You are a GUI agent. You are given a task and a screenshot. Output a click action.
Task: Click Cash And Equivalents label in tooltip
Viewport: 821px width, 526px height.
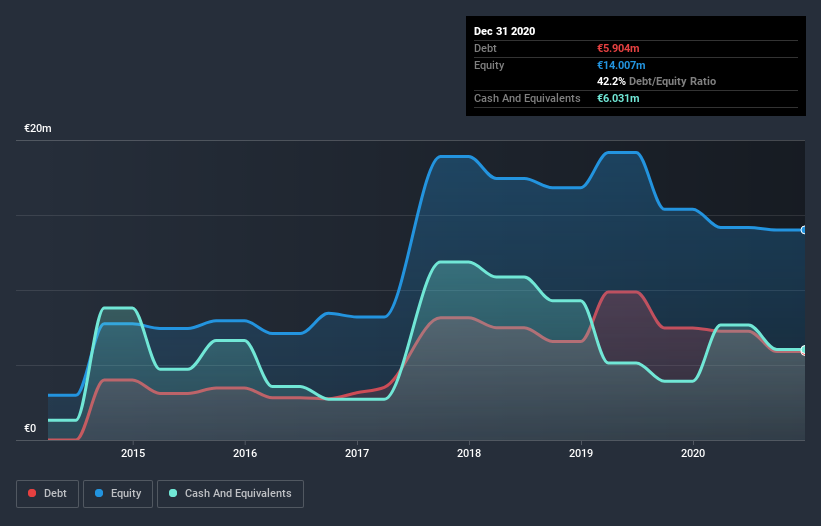point(527,98)
